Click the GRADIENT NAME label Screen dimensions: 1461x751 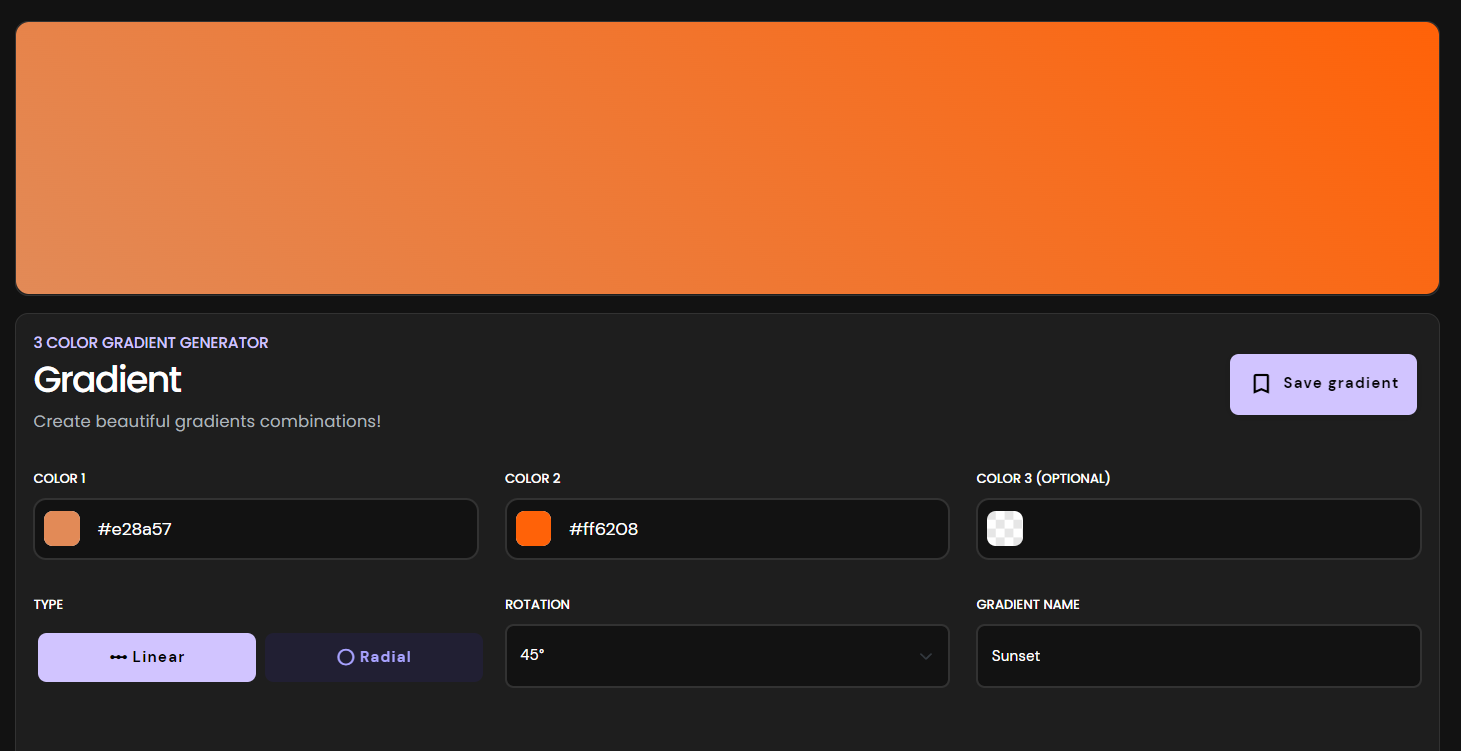(x=1028, y=604)
